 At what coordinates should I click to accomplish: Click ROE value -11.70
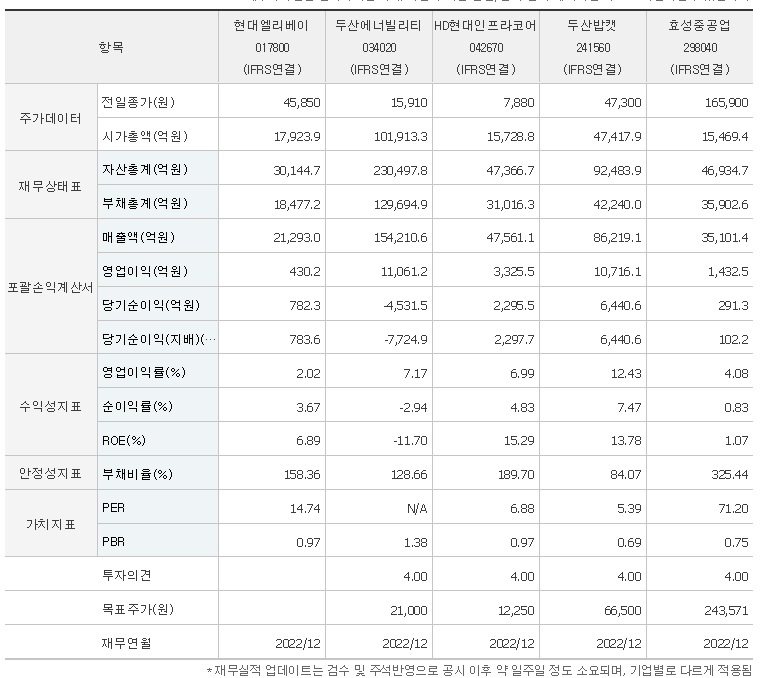(x=410, y=441)
